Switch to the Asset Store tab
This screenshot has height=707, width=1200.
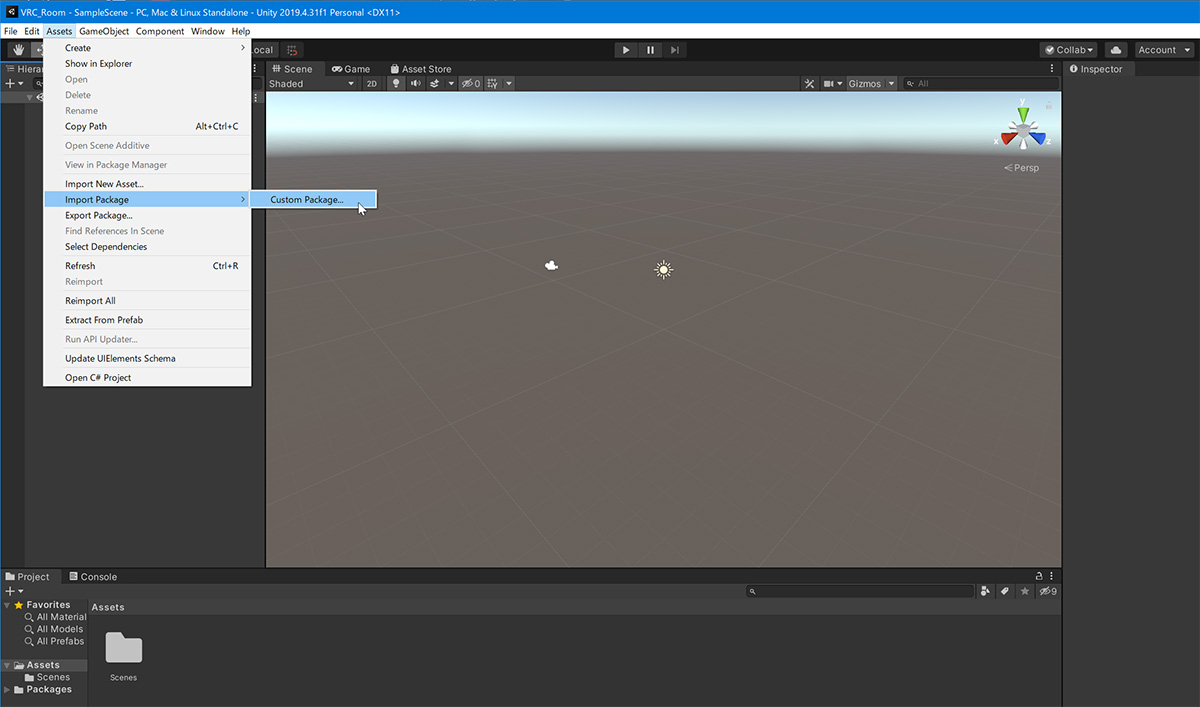419,69
